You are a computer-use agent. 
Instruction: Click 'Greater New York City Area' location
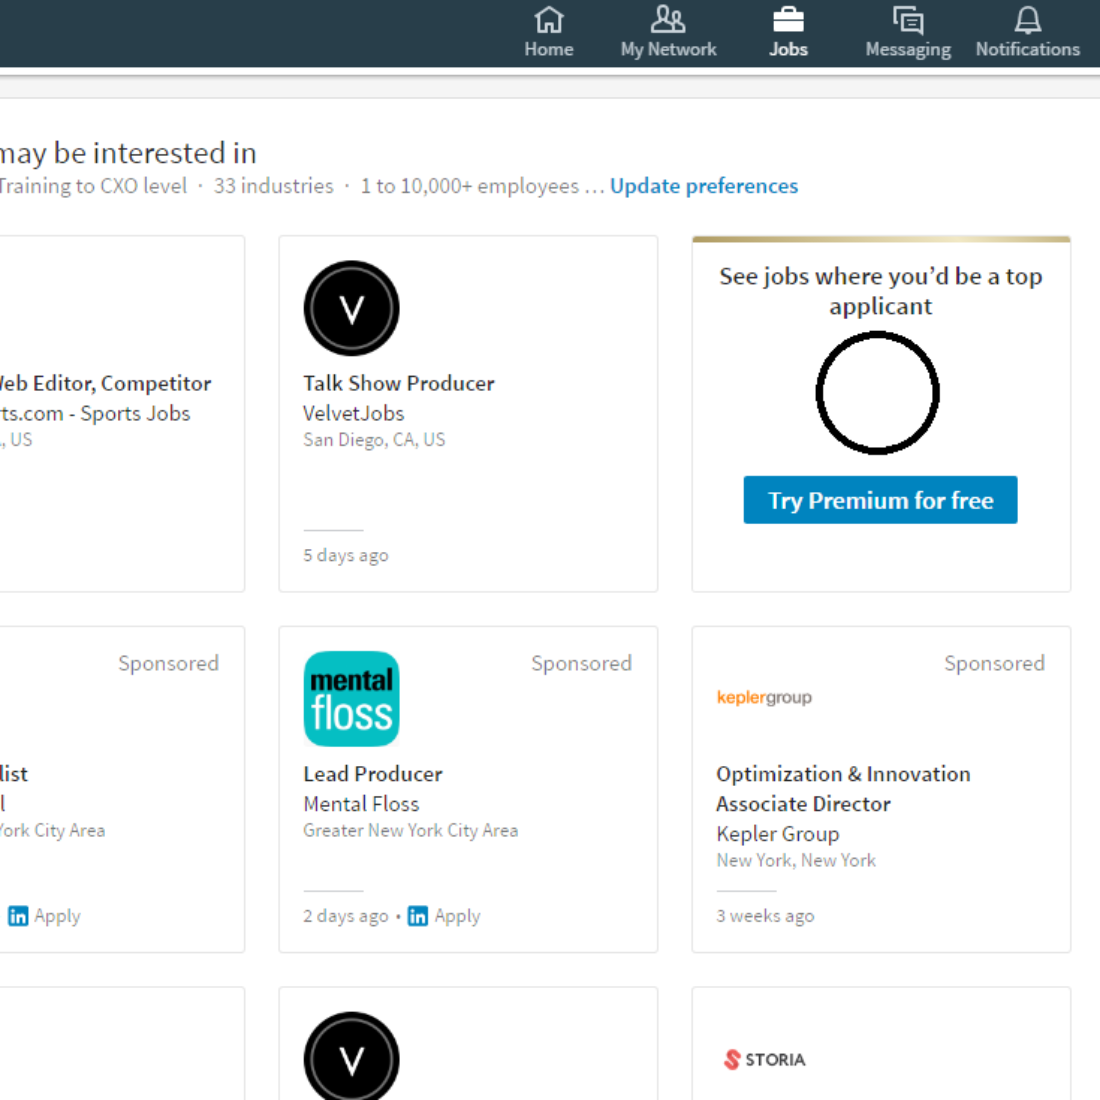coord(410,831)
